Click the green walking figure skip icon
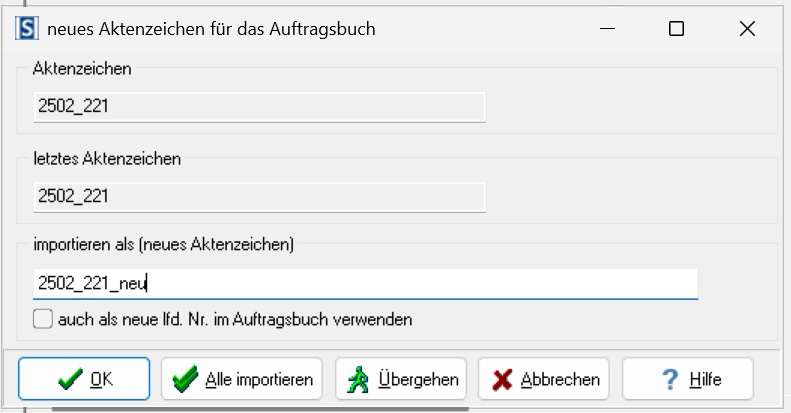This screenshot has width=791, height=413. [x=358, y=379]
